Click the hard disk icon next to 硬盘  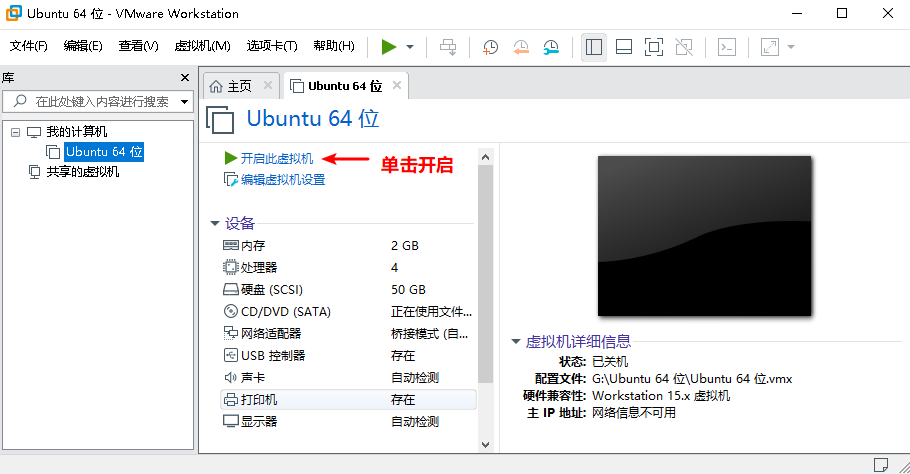pyautogui.click(x=230, y=290)
